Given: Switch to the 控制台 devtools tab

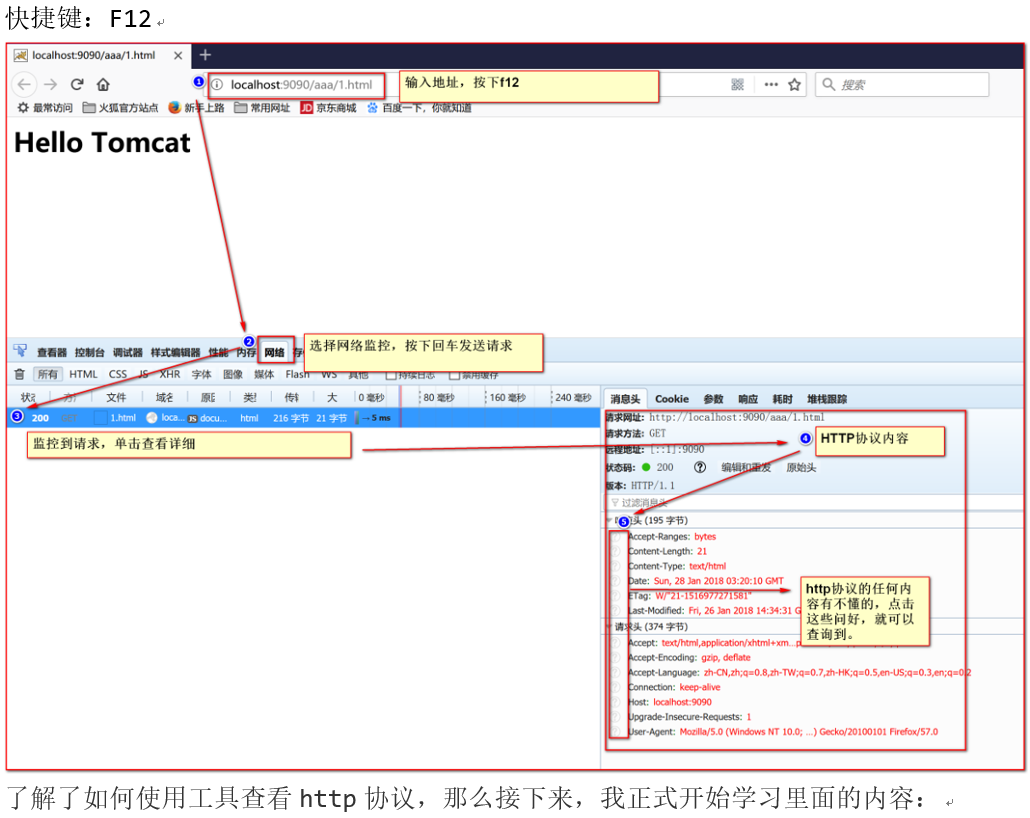Looking at the screenshot, I should pos(89,352).
